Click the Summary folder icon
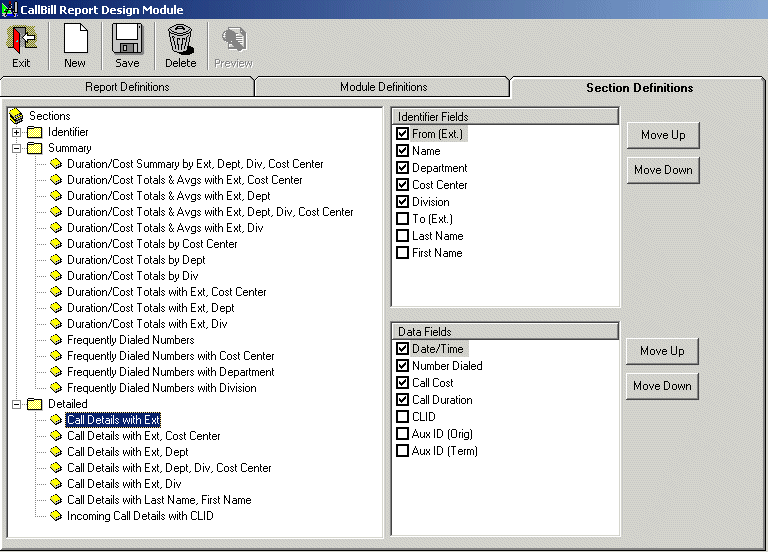 click(x=35, y=148)
